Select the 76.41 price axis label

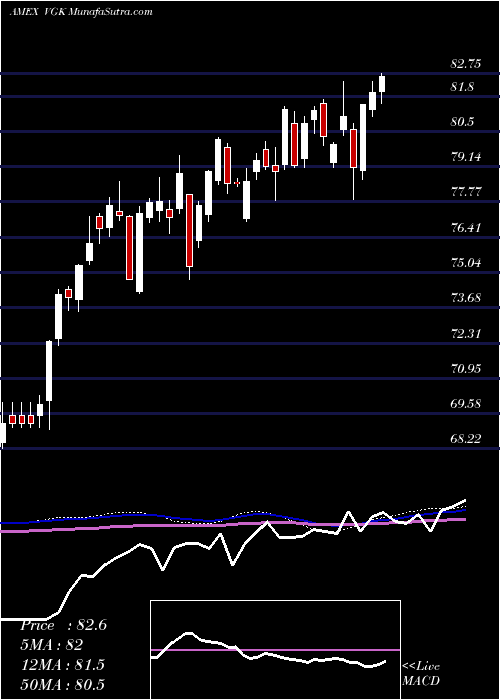[x=466, y=228]
